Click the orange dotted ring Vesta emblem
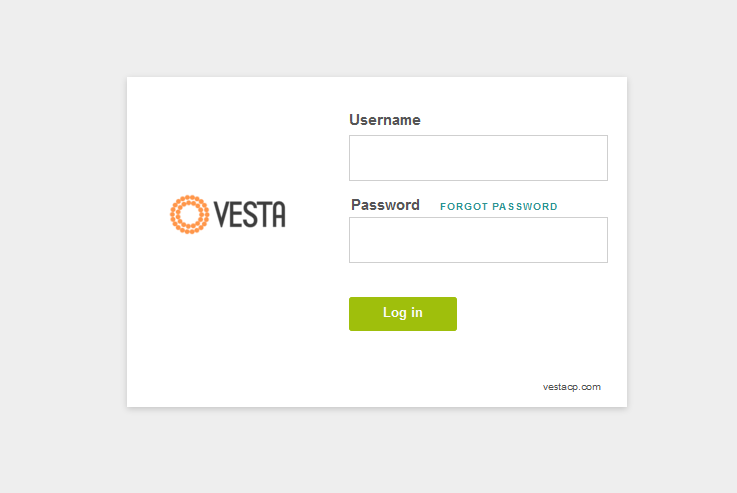737x493 pixels. point(189,214)
